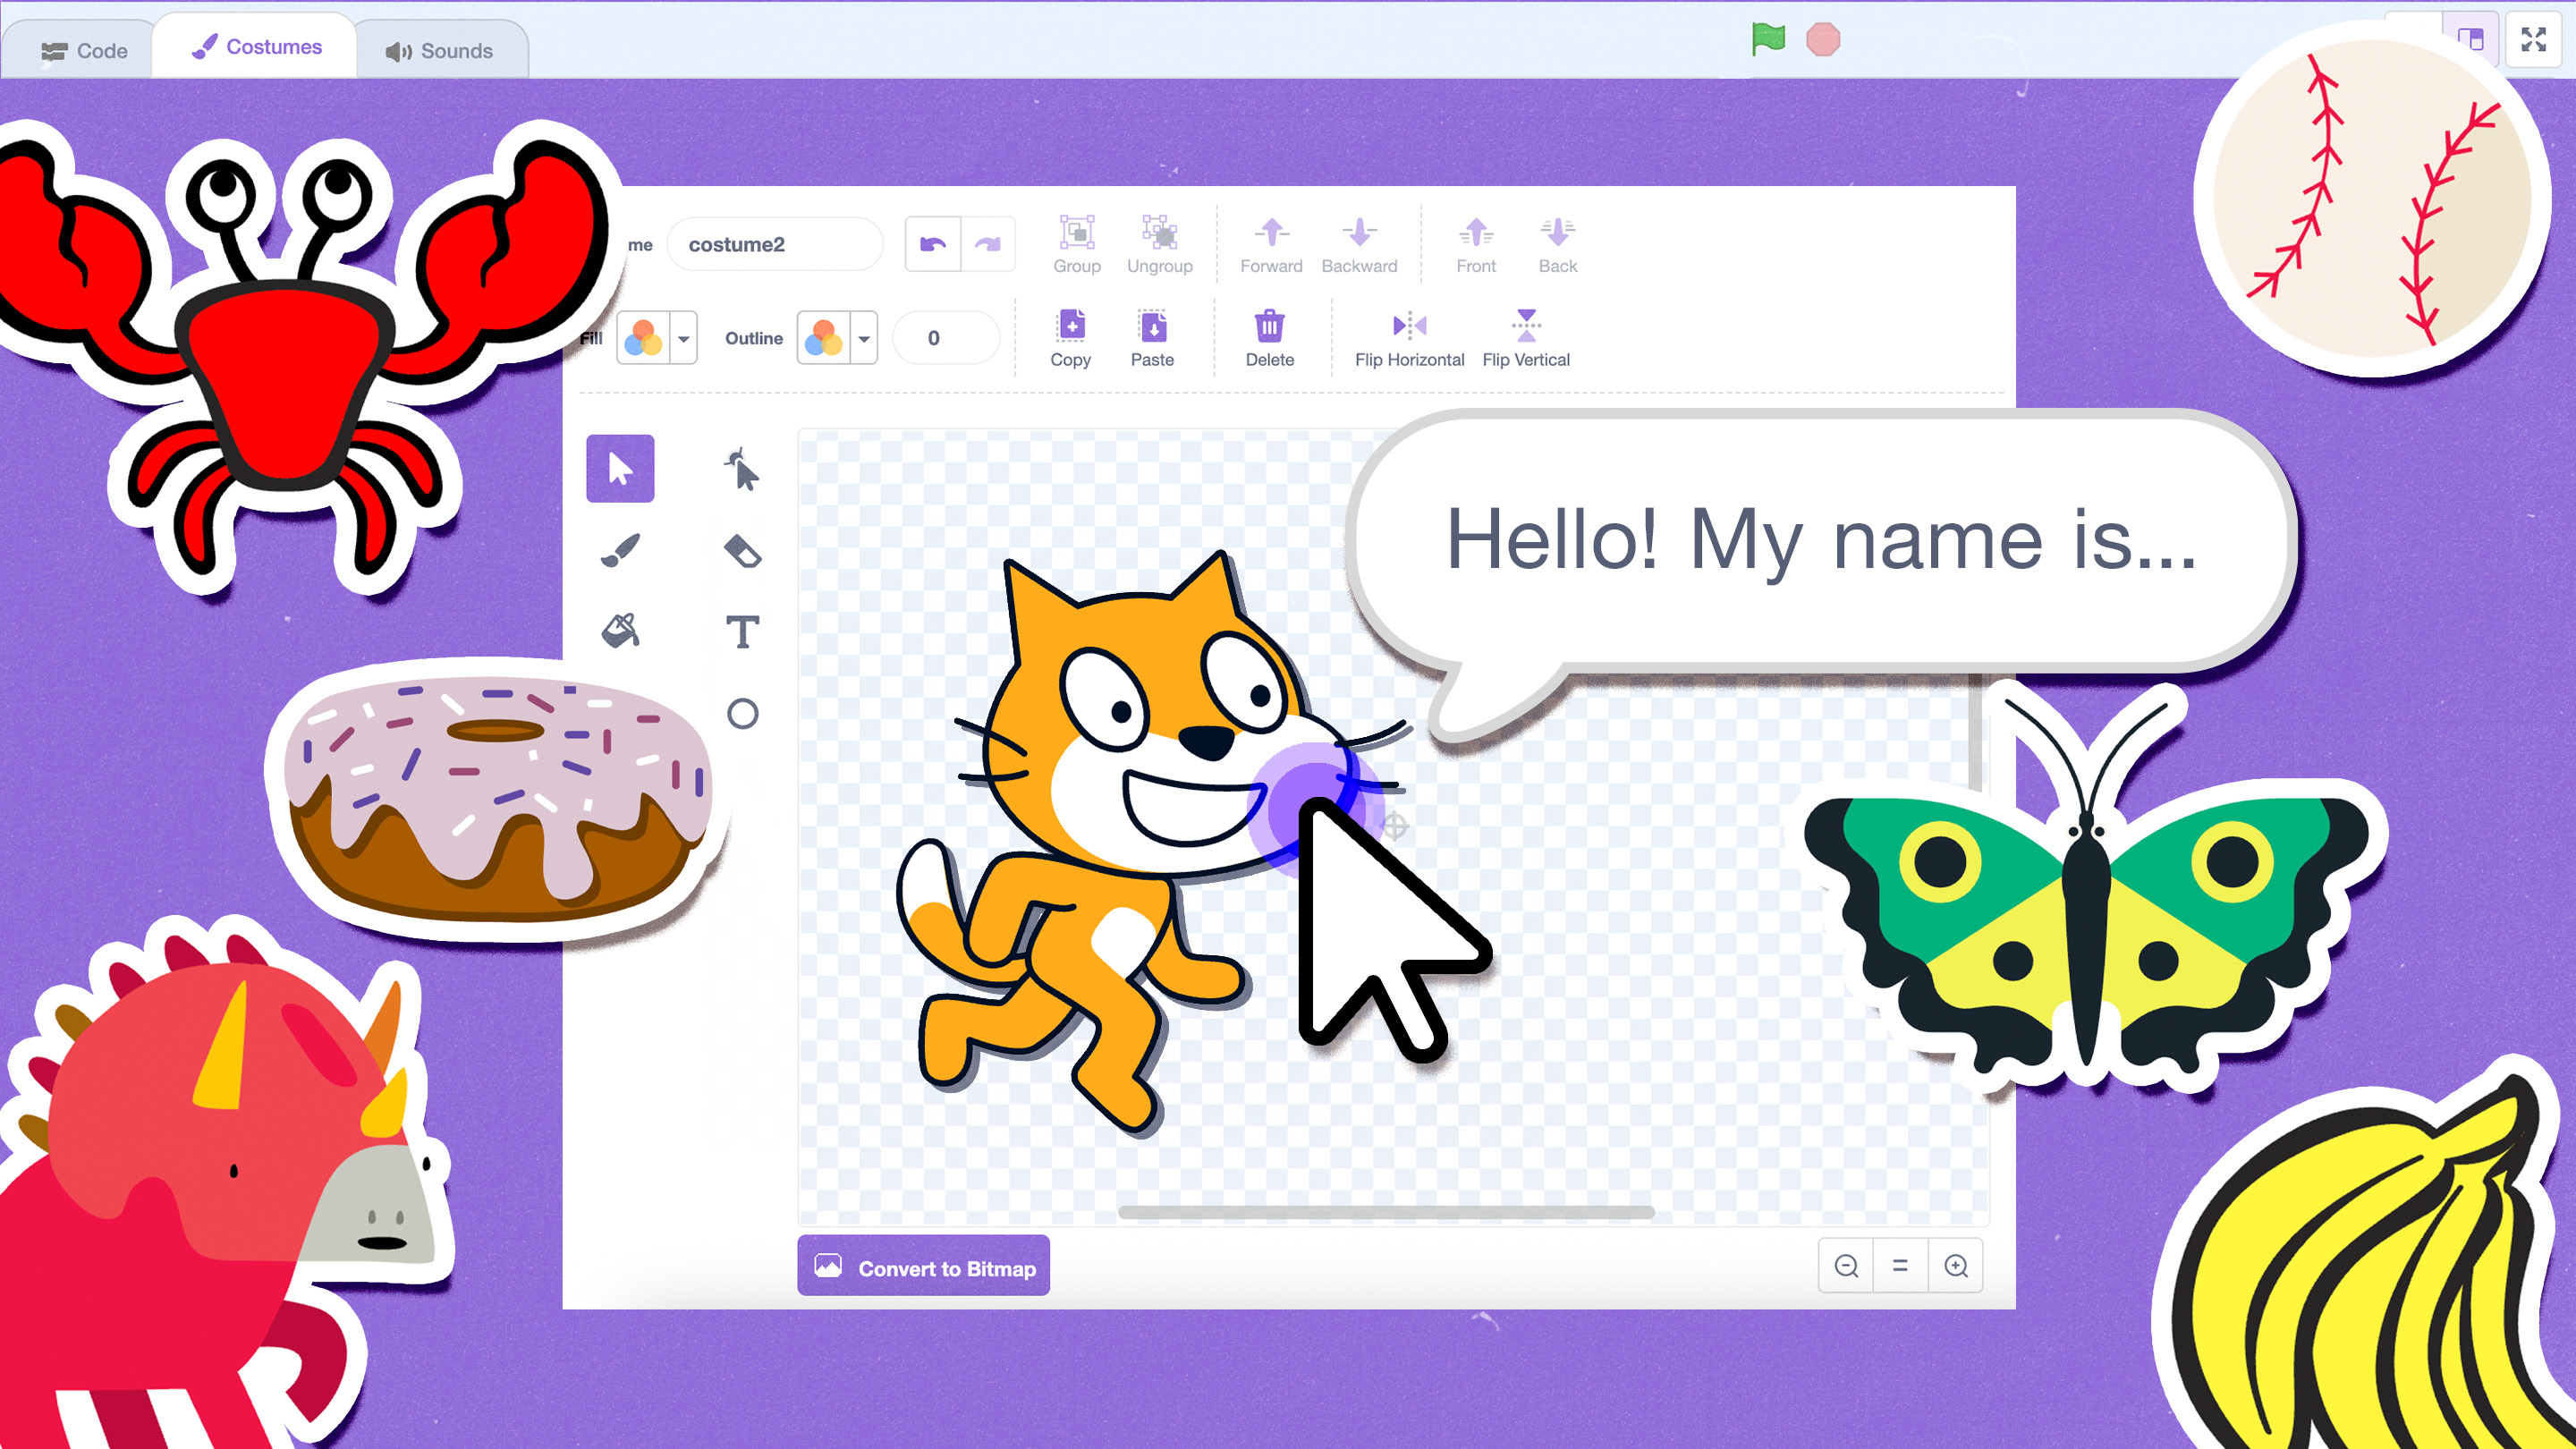Flip the costume Horizontal
Screen dimensions: 2576x1449
click(1409, 338)
